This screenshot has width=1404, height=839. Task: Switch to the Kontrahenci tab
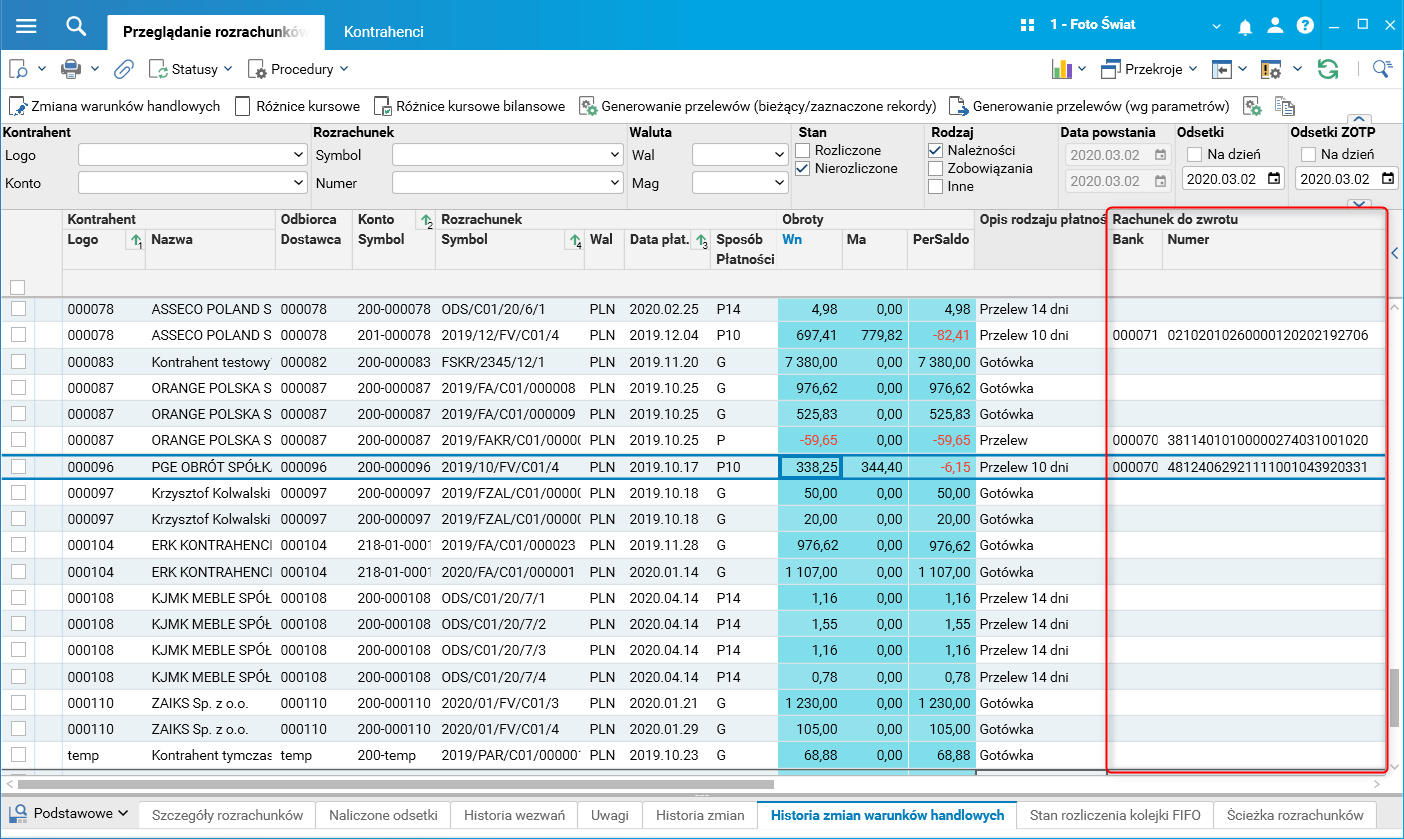pyautogui.click(x=383, y=32)
